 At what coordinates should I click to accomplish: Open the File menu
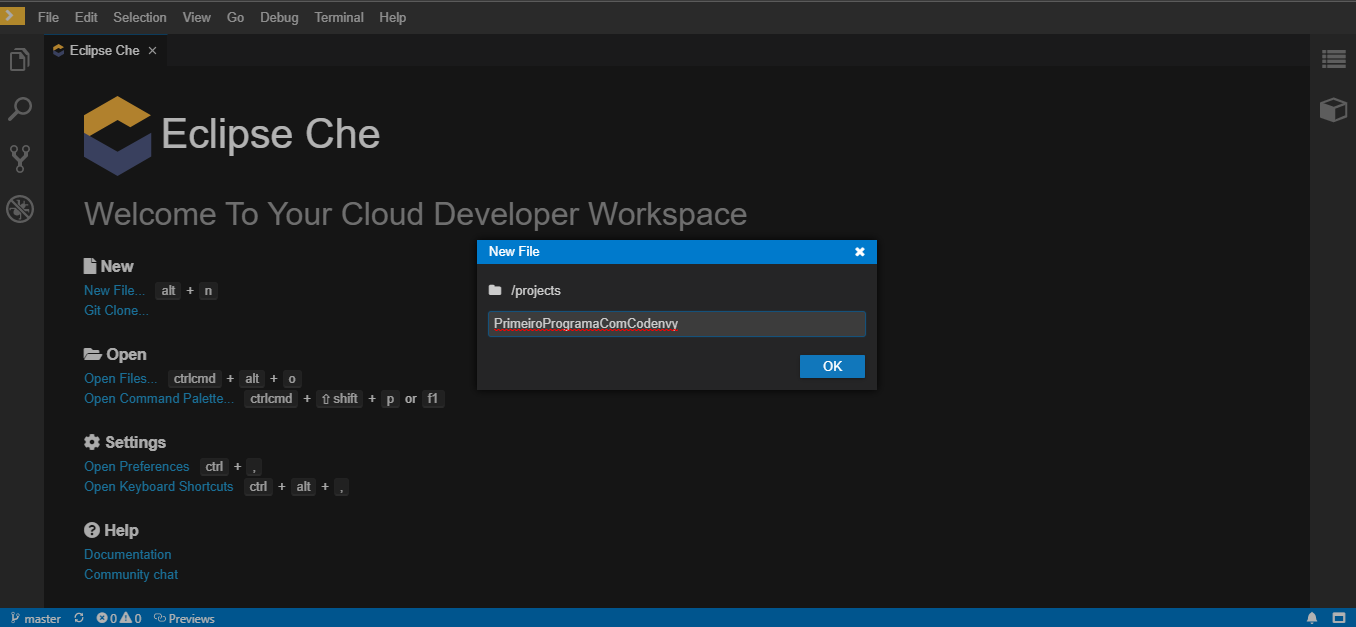click(x=48, y=17)
